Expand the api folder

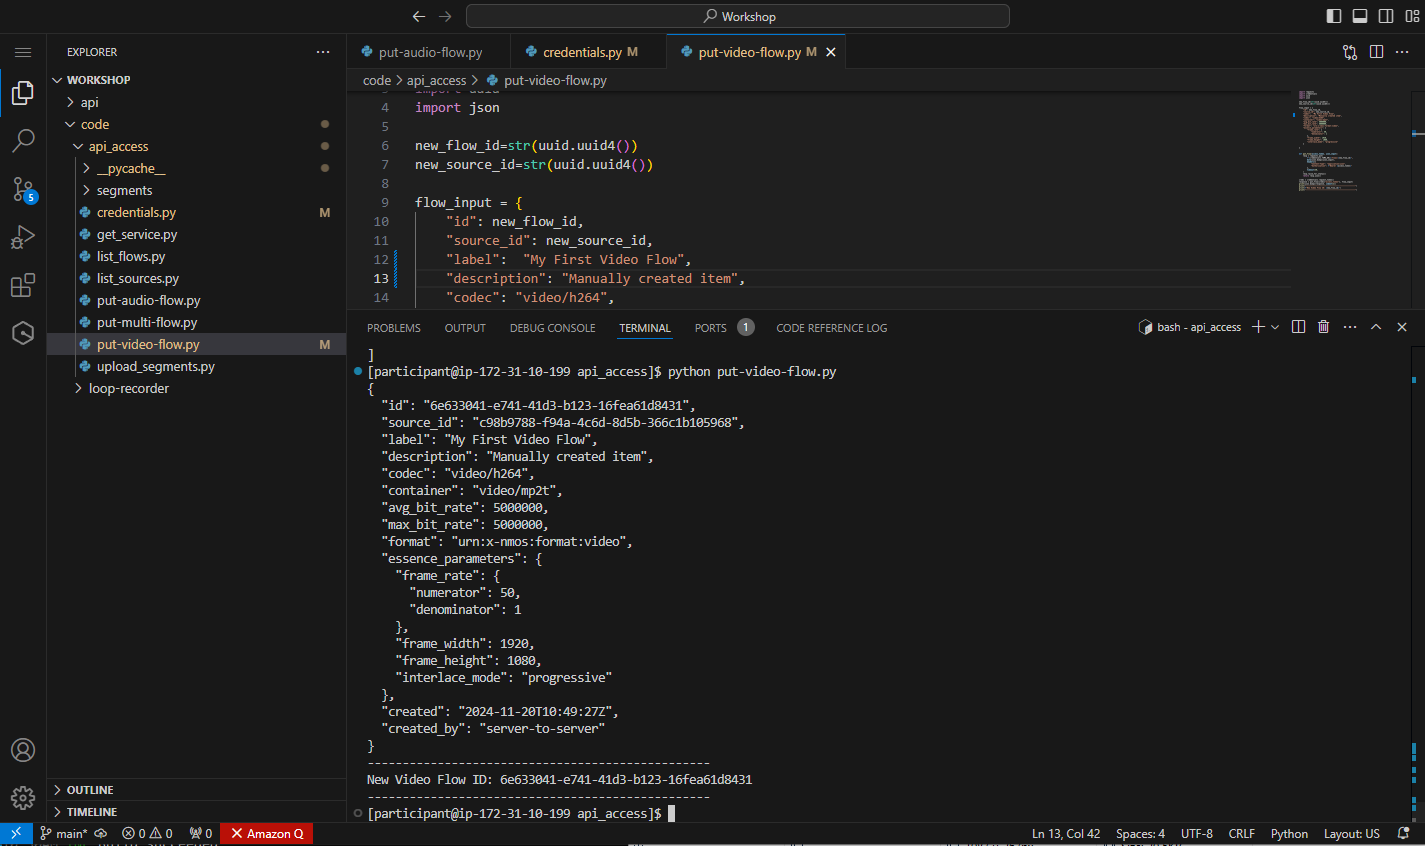pyautogui.click(x=196, y=102)
